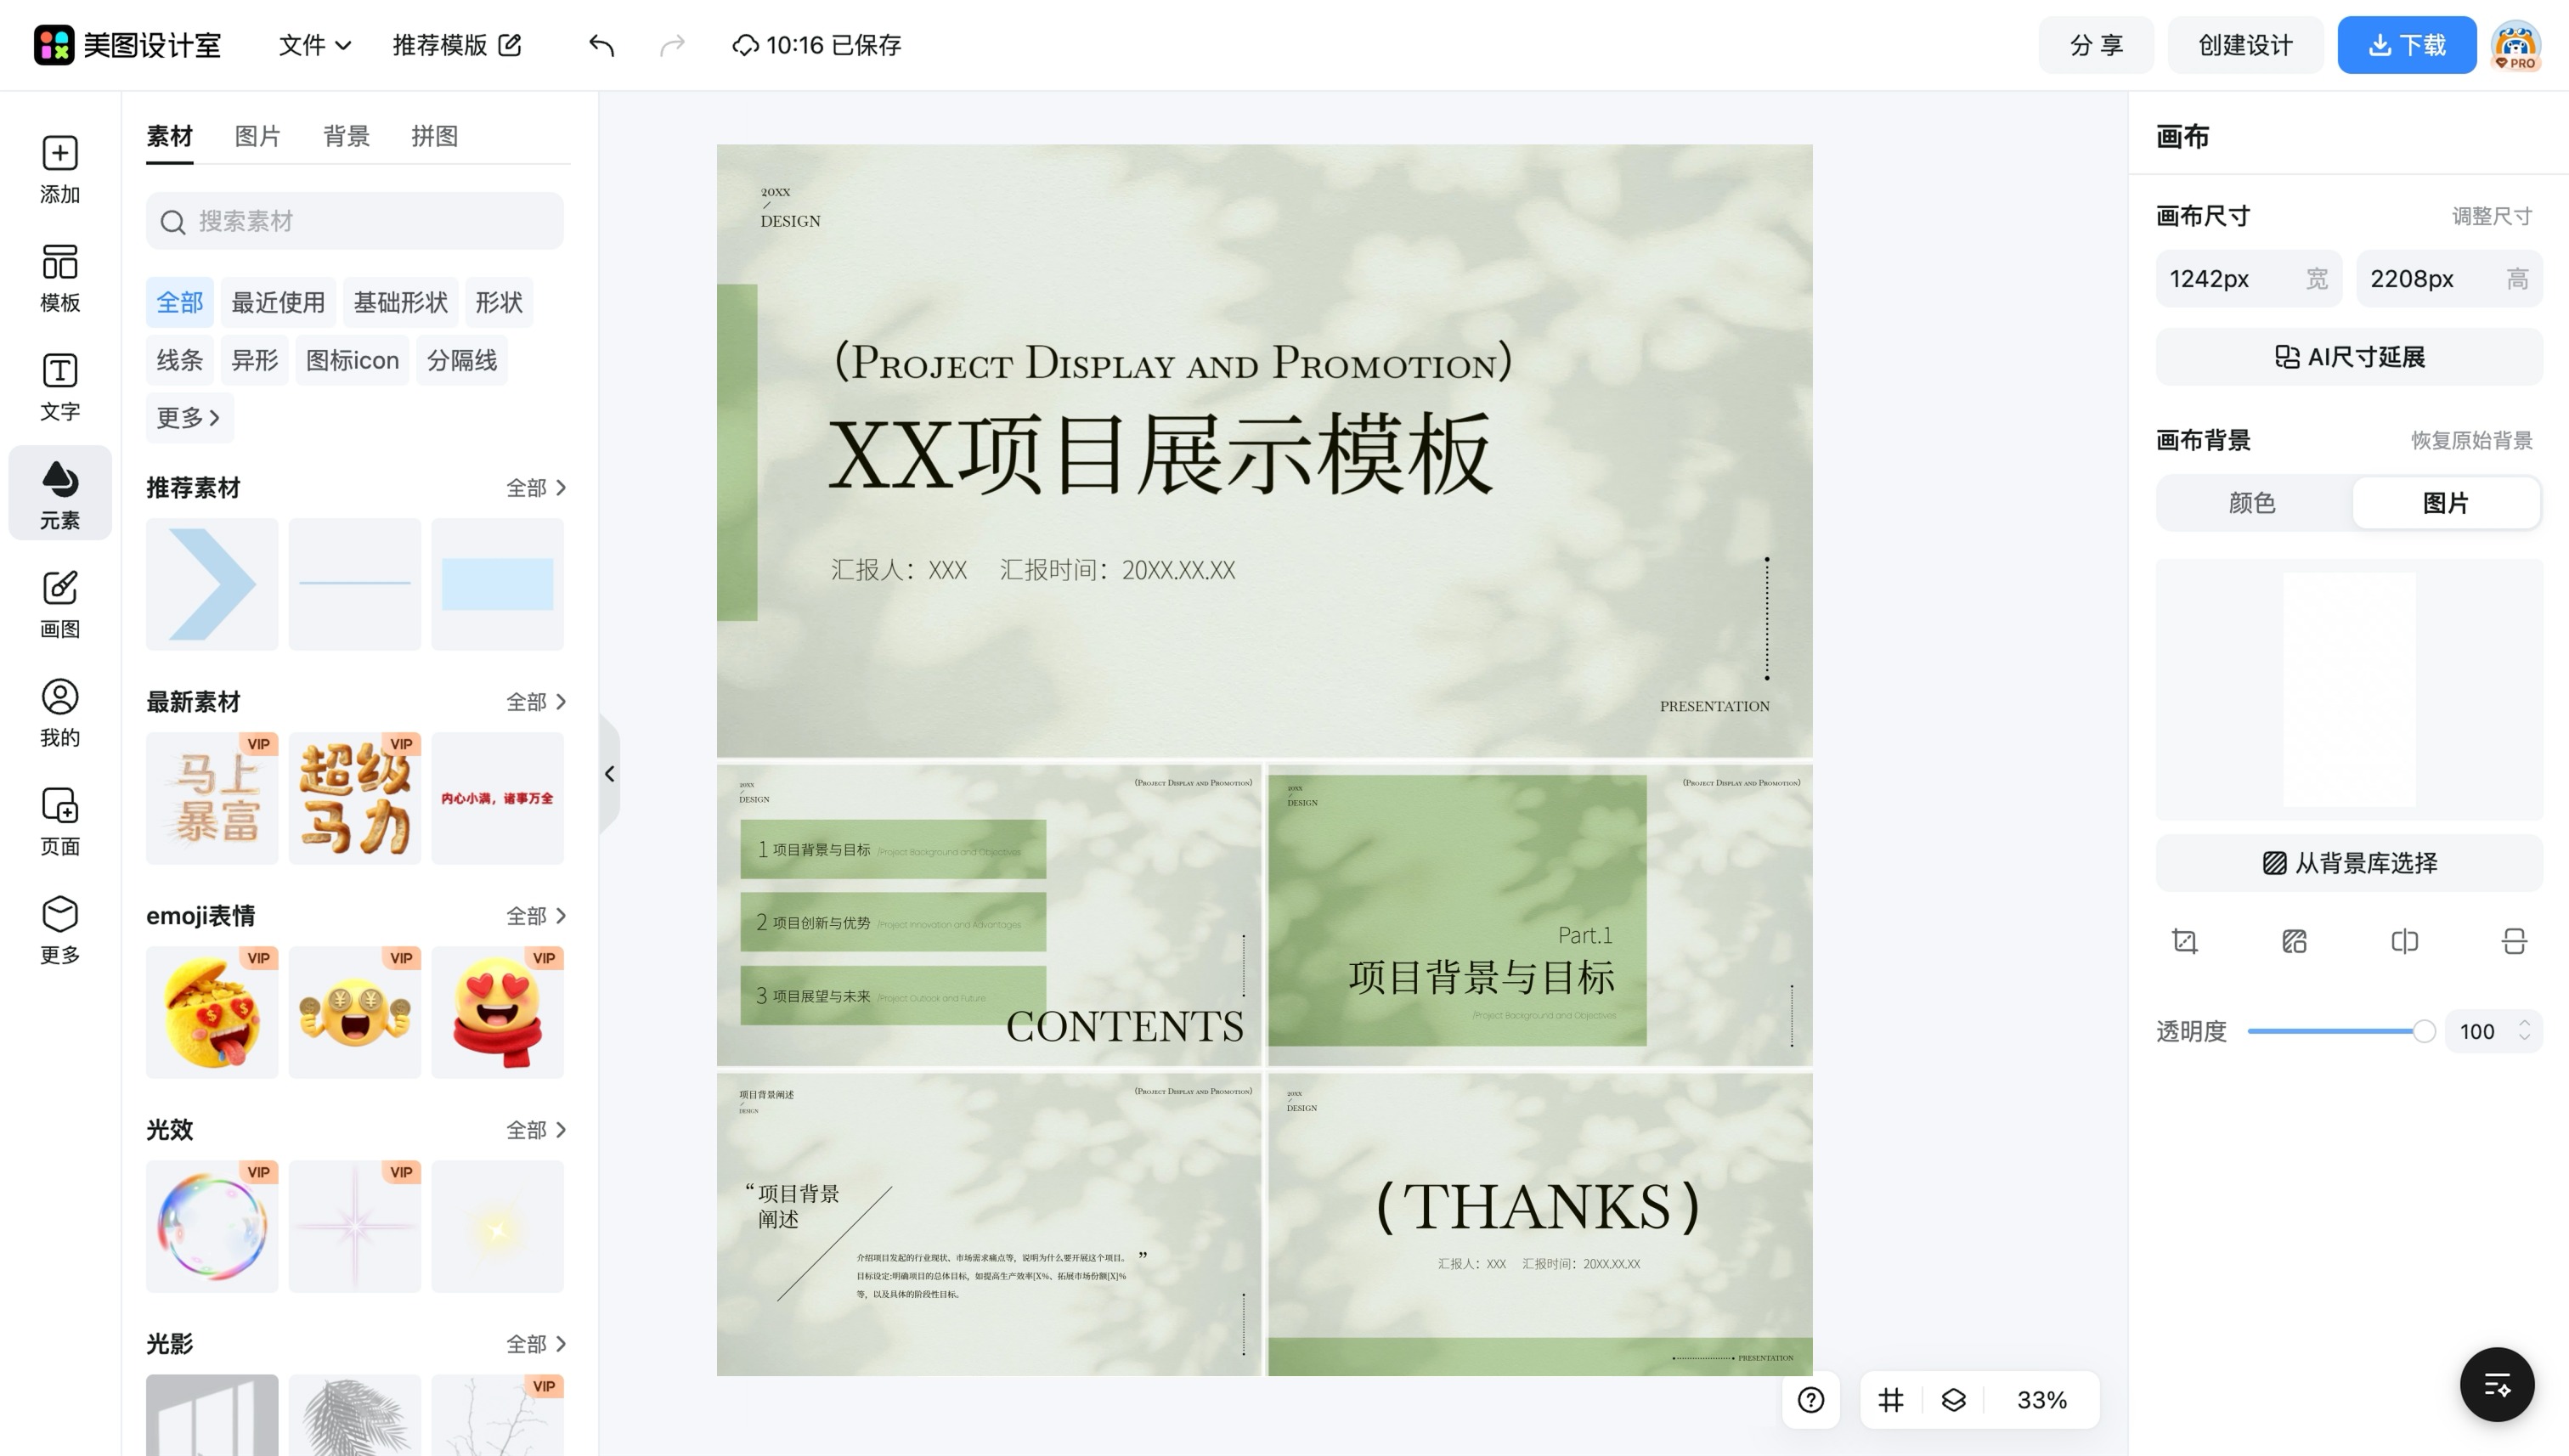Click the 下载 download button
The width and height of the screenshot is (2569, 1456).
2406,45
